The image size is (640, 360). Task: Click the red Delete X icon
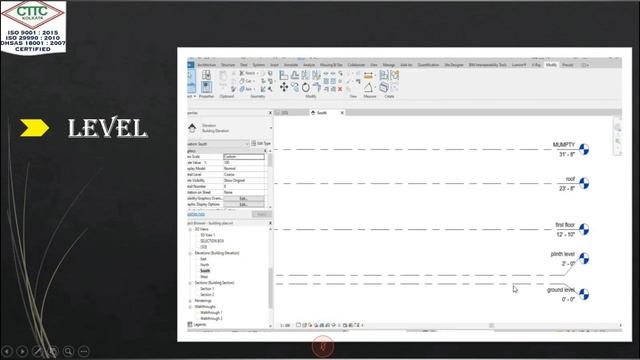pos(340,89)
